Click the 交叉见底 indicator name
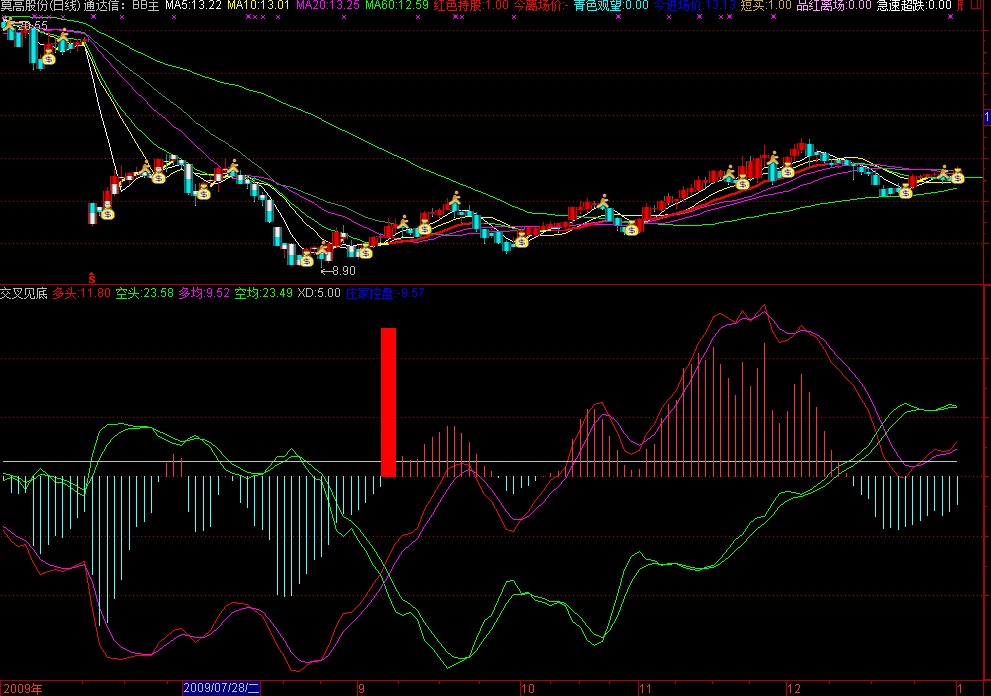The image size is (991, 696). 24,293
